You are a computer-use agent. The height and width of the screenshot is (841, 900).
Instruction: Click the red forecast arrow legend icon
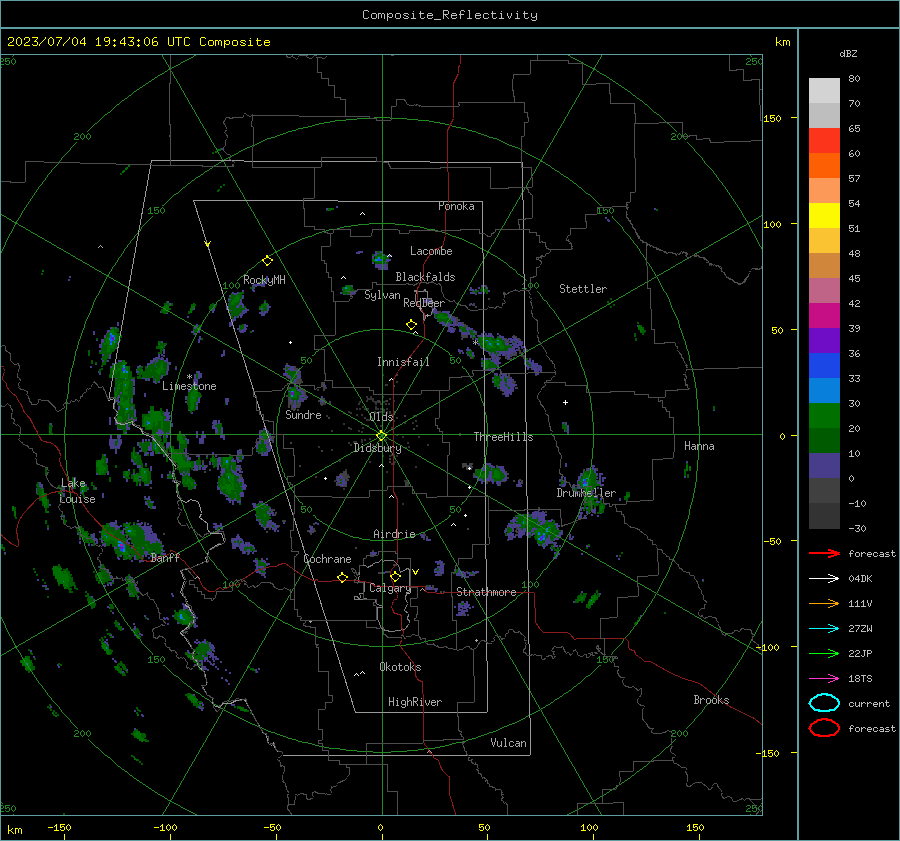(x=824, y=553)
